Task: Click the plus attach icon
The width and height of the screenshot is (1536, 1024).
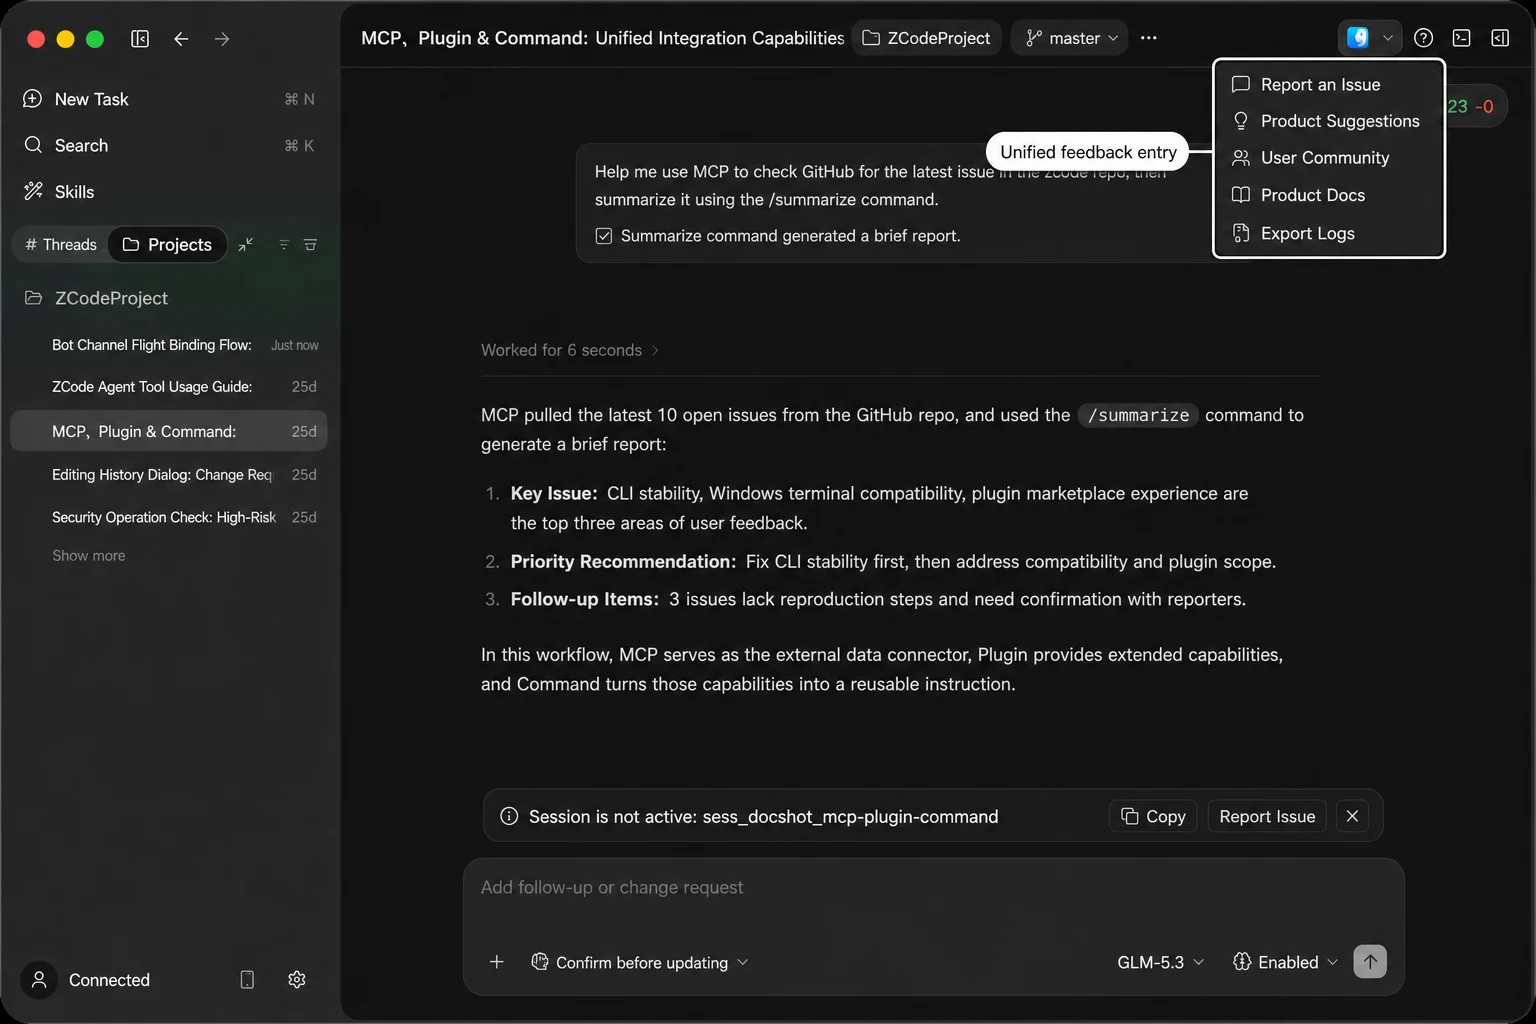Action: pyautogui.click(x=496, y=962)
